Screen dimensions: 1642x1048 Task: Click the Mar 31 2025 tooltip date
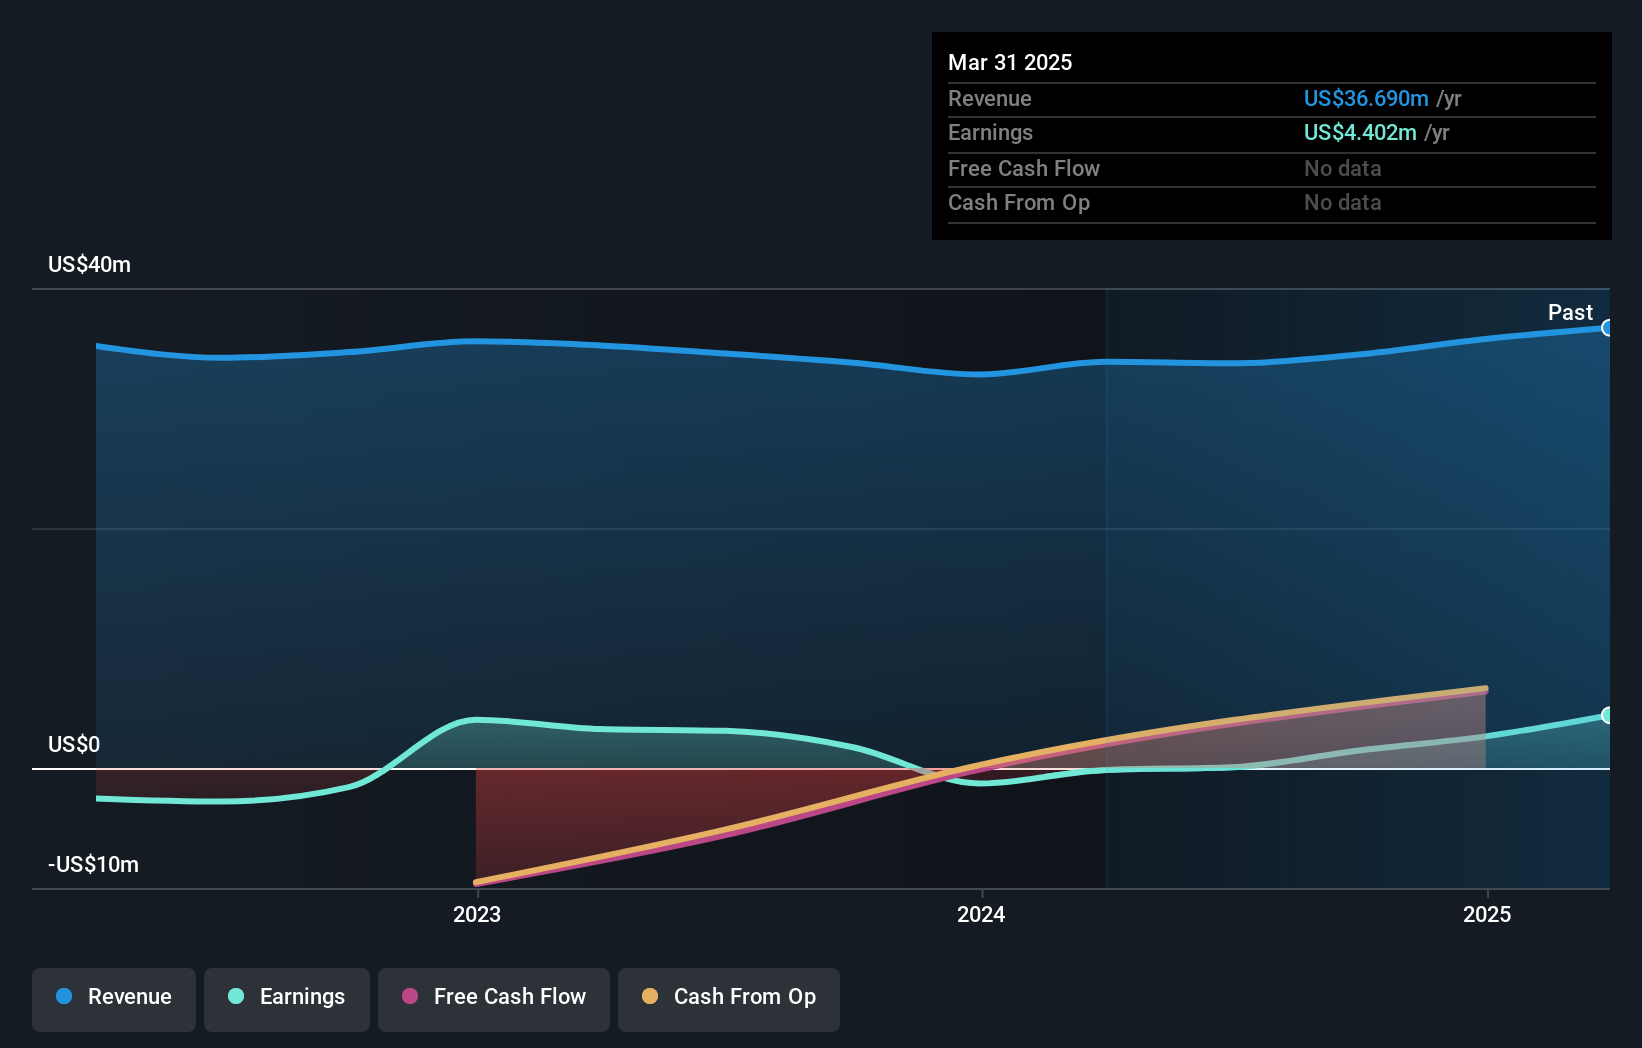click(x=1010, y=62)
